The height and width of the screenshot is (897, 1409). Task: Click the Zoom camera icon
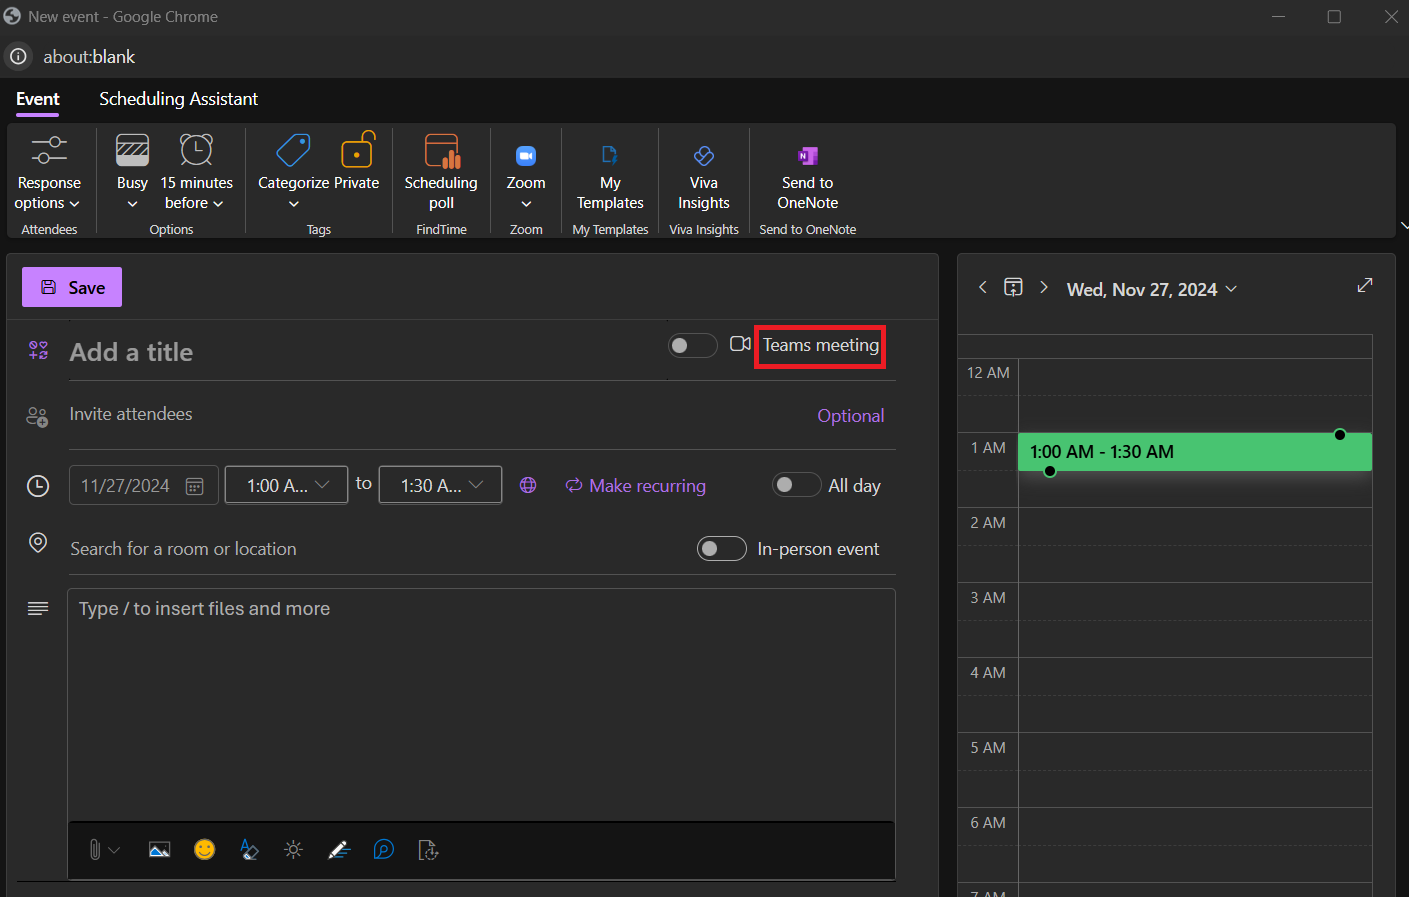(x=526, y=155)
